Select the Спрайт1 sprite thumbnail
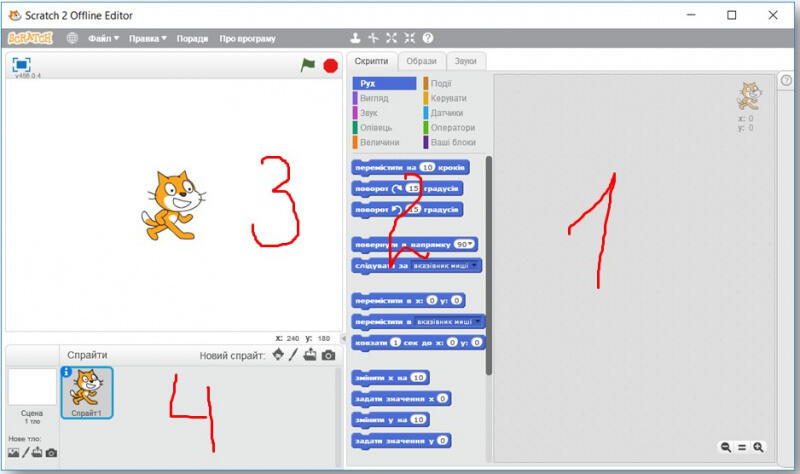This screenshot has height=474, width=800. (87, 392)
